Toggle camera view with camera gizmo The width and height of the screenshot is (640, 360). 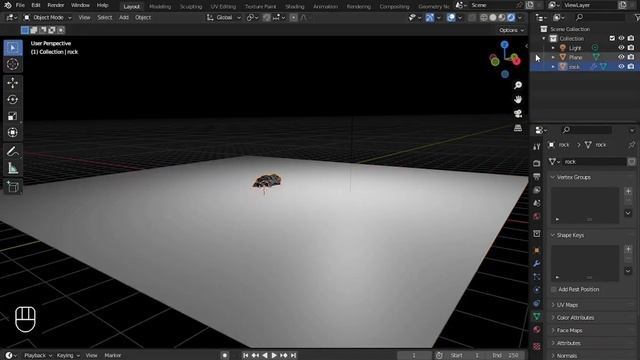point(518,113)
